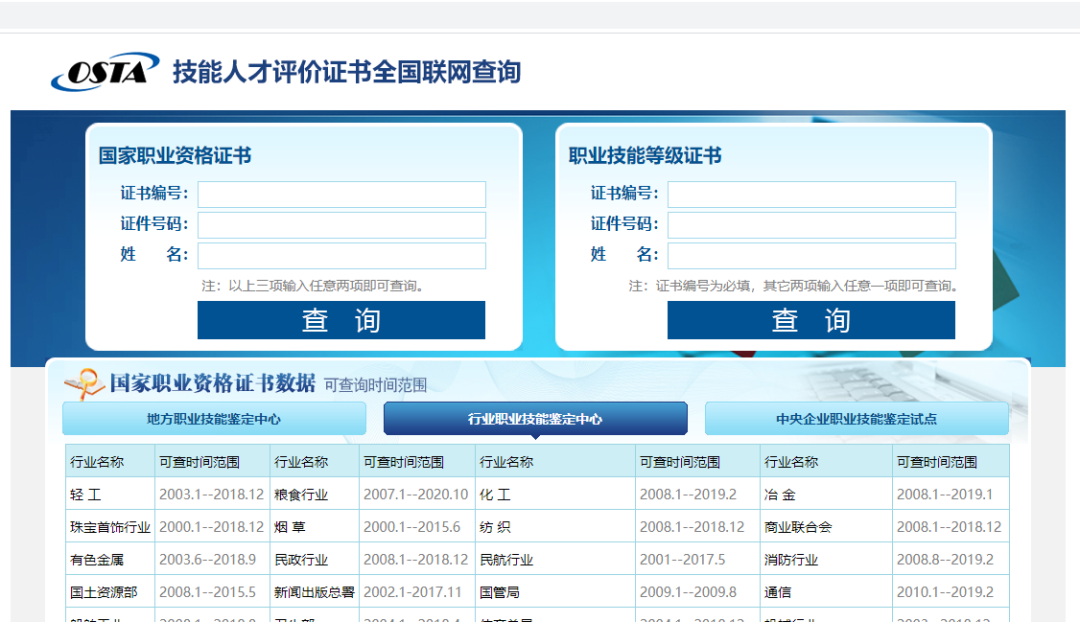Click the 商业联合会 table cell
This screenshot has width=1080, height=622.
tap(798, 527)
